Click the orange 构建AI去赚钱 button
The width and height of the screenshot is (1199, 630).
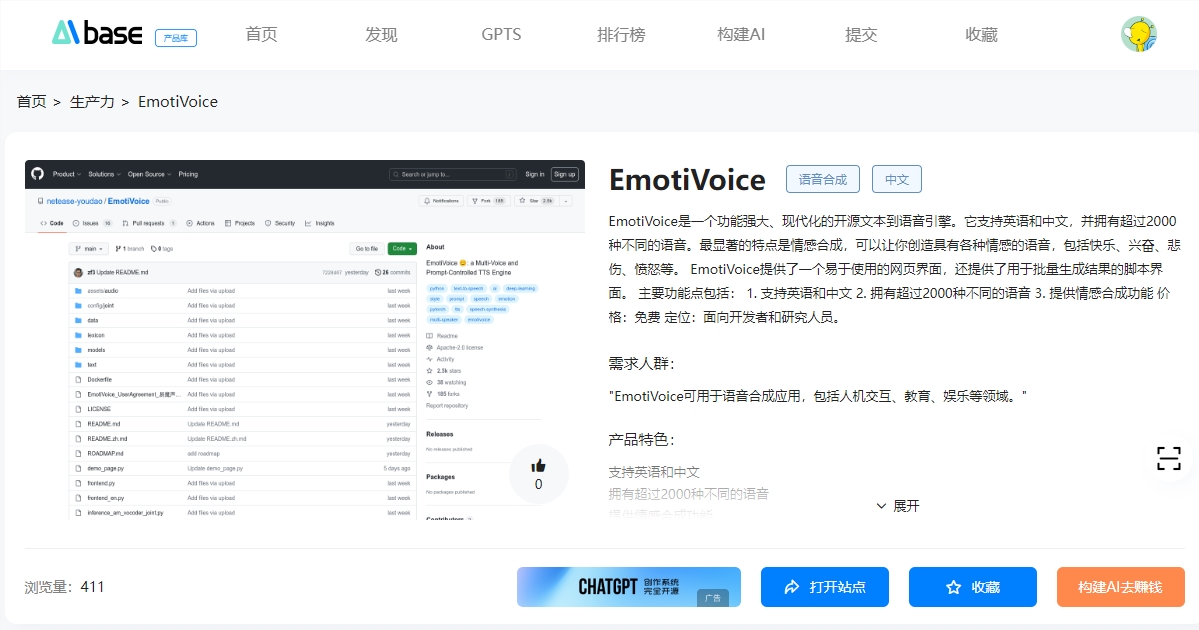pyautogui.click(x=1120, y=587)
